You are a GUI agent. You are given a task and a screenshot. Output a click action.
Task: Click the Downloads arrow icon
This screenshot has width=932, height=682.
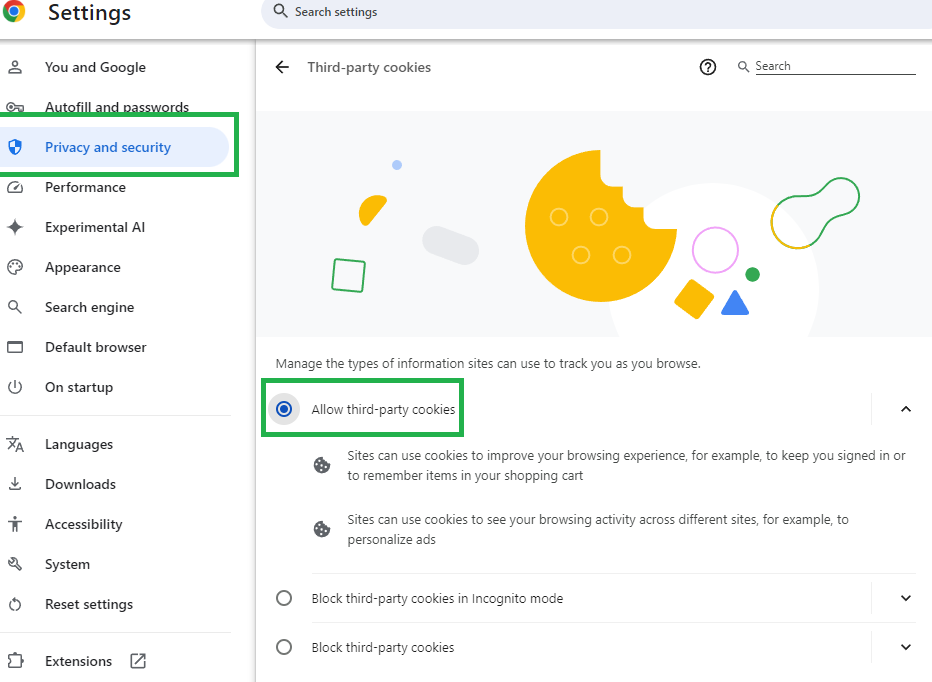click(x=15, y=484)
